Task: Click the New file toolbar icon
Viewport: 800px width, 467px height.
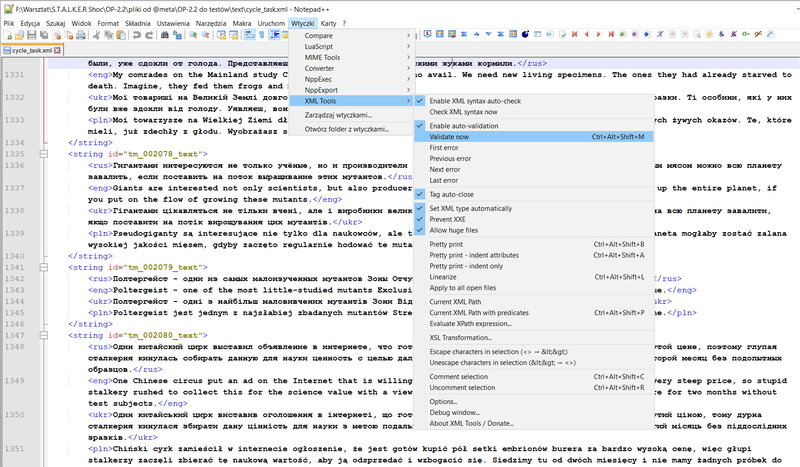Action: click(x=8, y=35)
